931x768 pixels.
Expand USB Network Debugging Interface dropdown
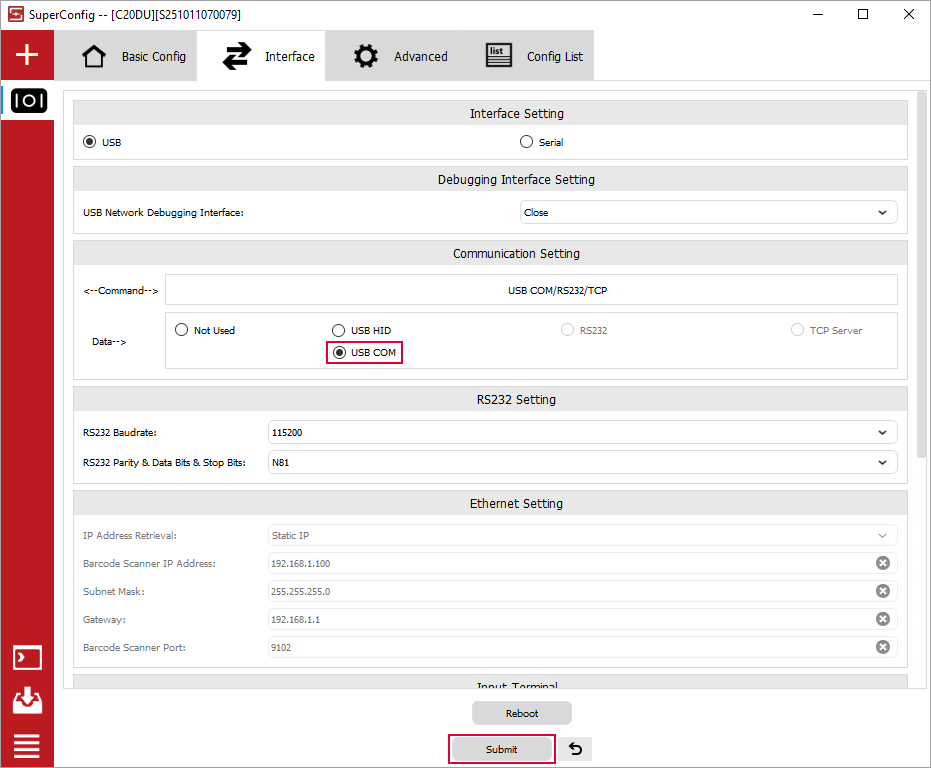point(708,212)
